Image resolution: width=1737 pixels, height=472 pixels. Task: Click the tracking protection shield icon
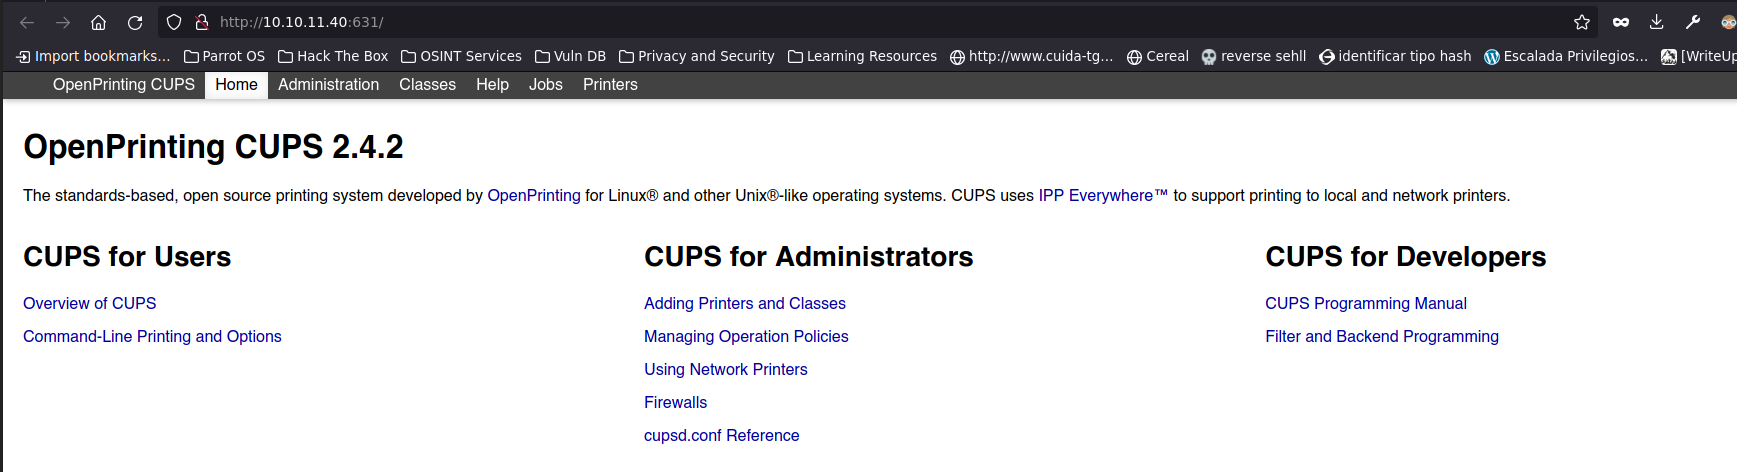tap(174, 22)
